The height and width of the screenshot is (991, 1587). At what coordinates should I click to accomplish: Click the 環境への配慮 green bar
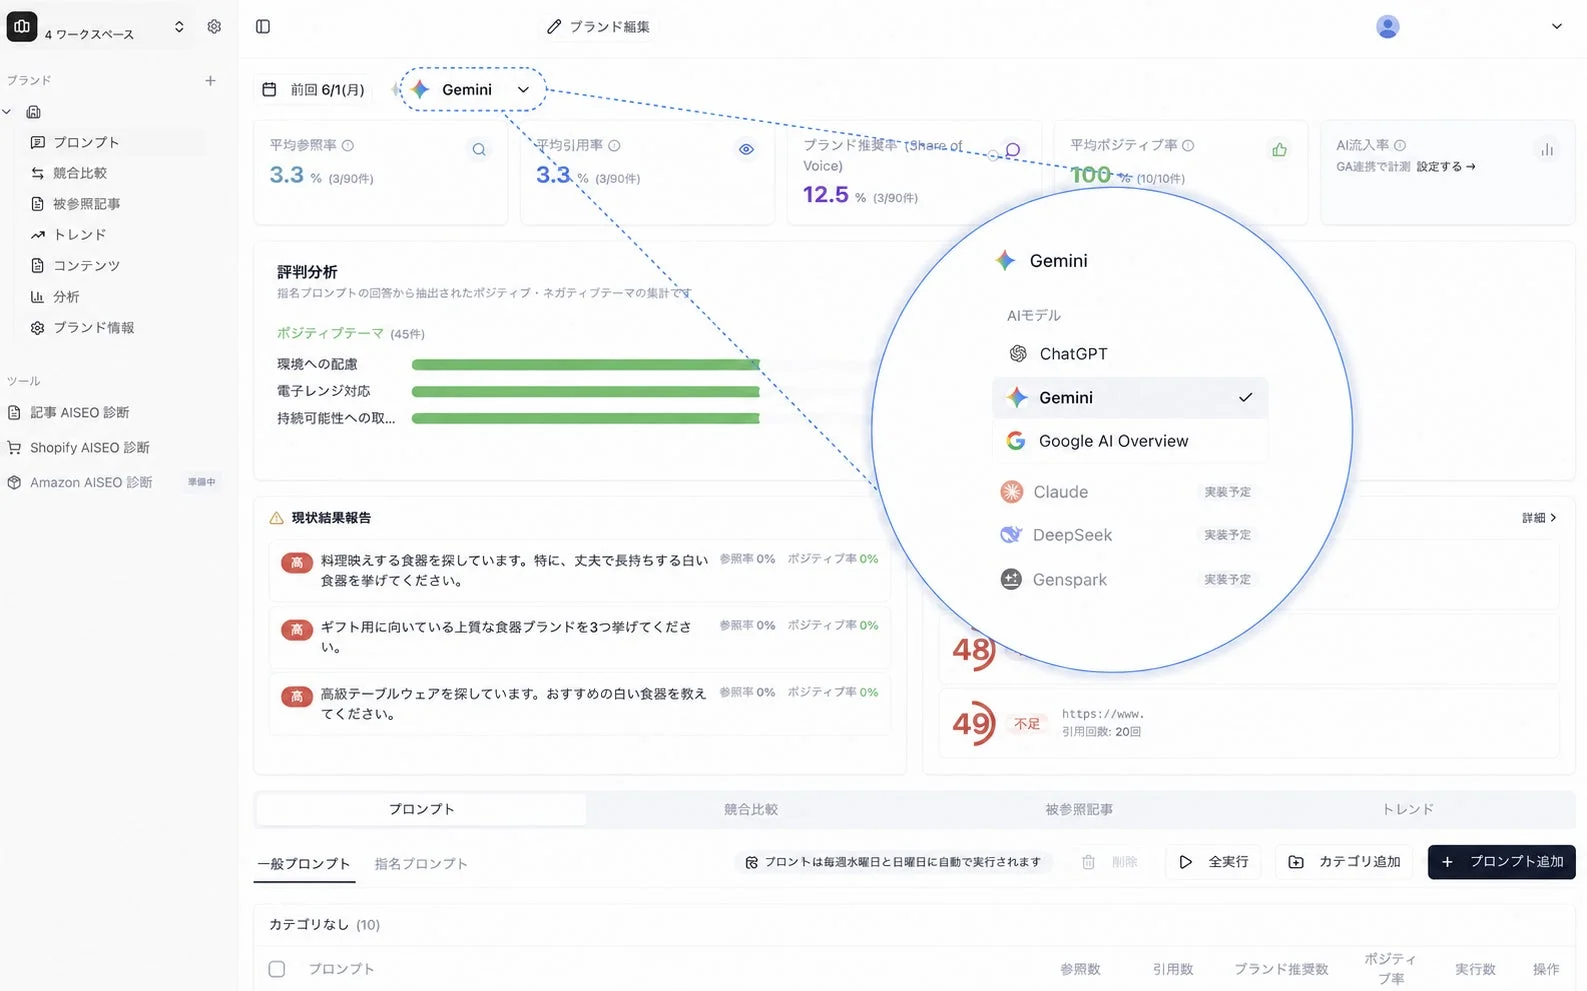click(x=586, y=365)
